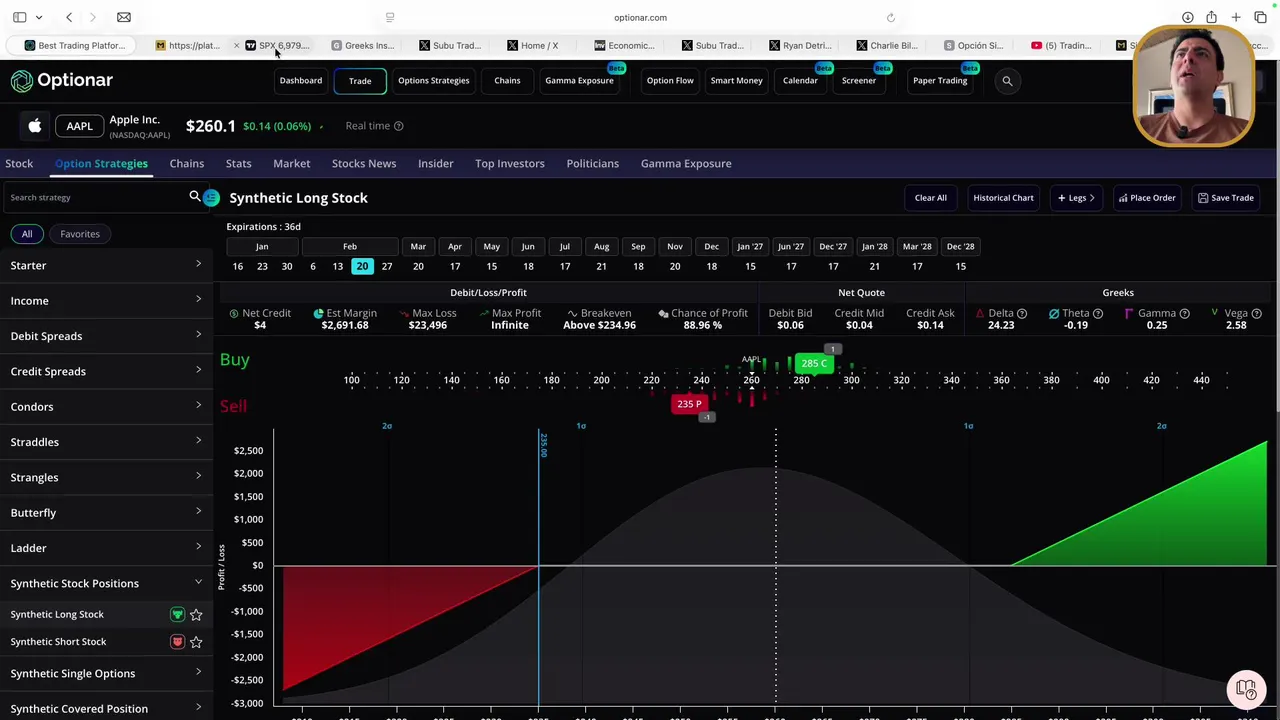Click the Save Trade button
The width and height of the screenshot is (1280, 720).
(x=1226, y=198)
